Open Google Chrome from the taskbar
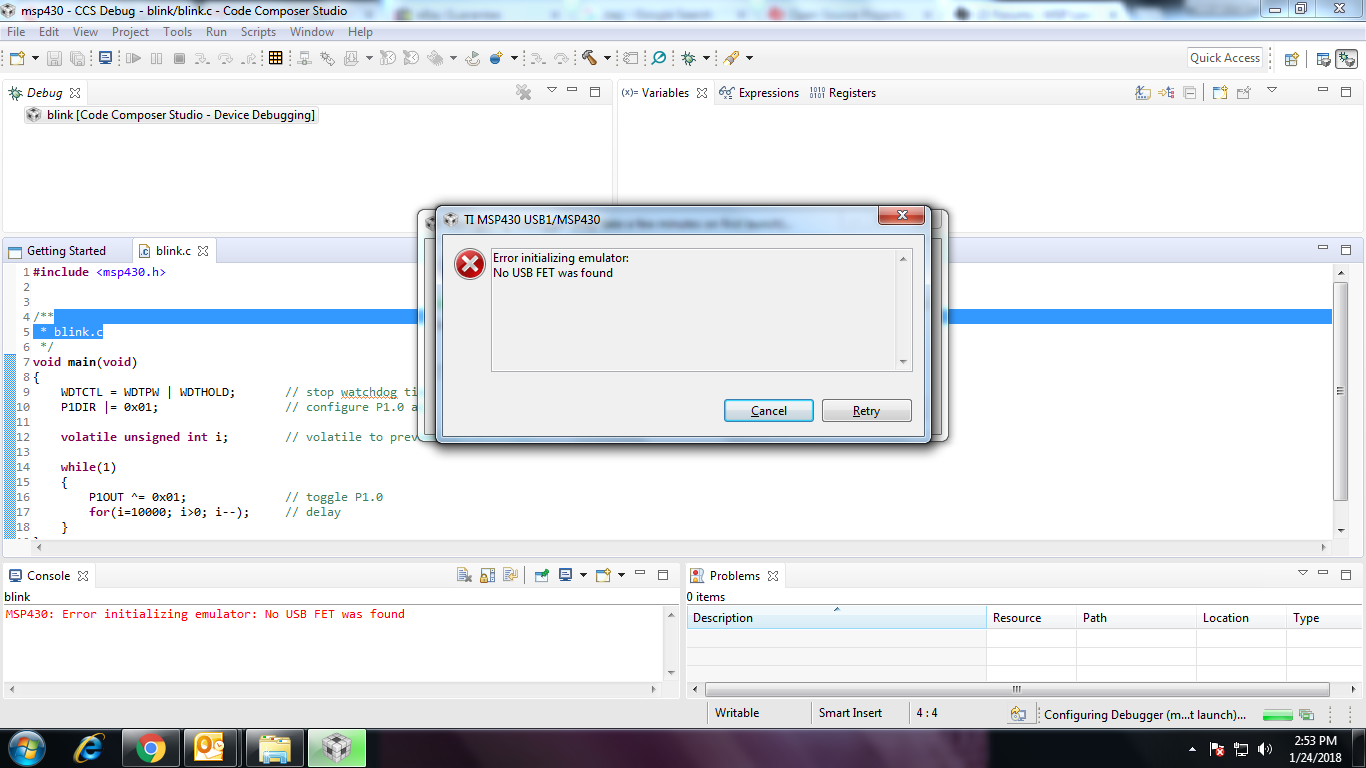 tap(150, 748)
